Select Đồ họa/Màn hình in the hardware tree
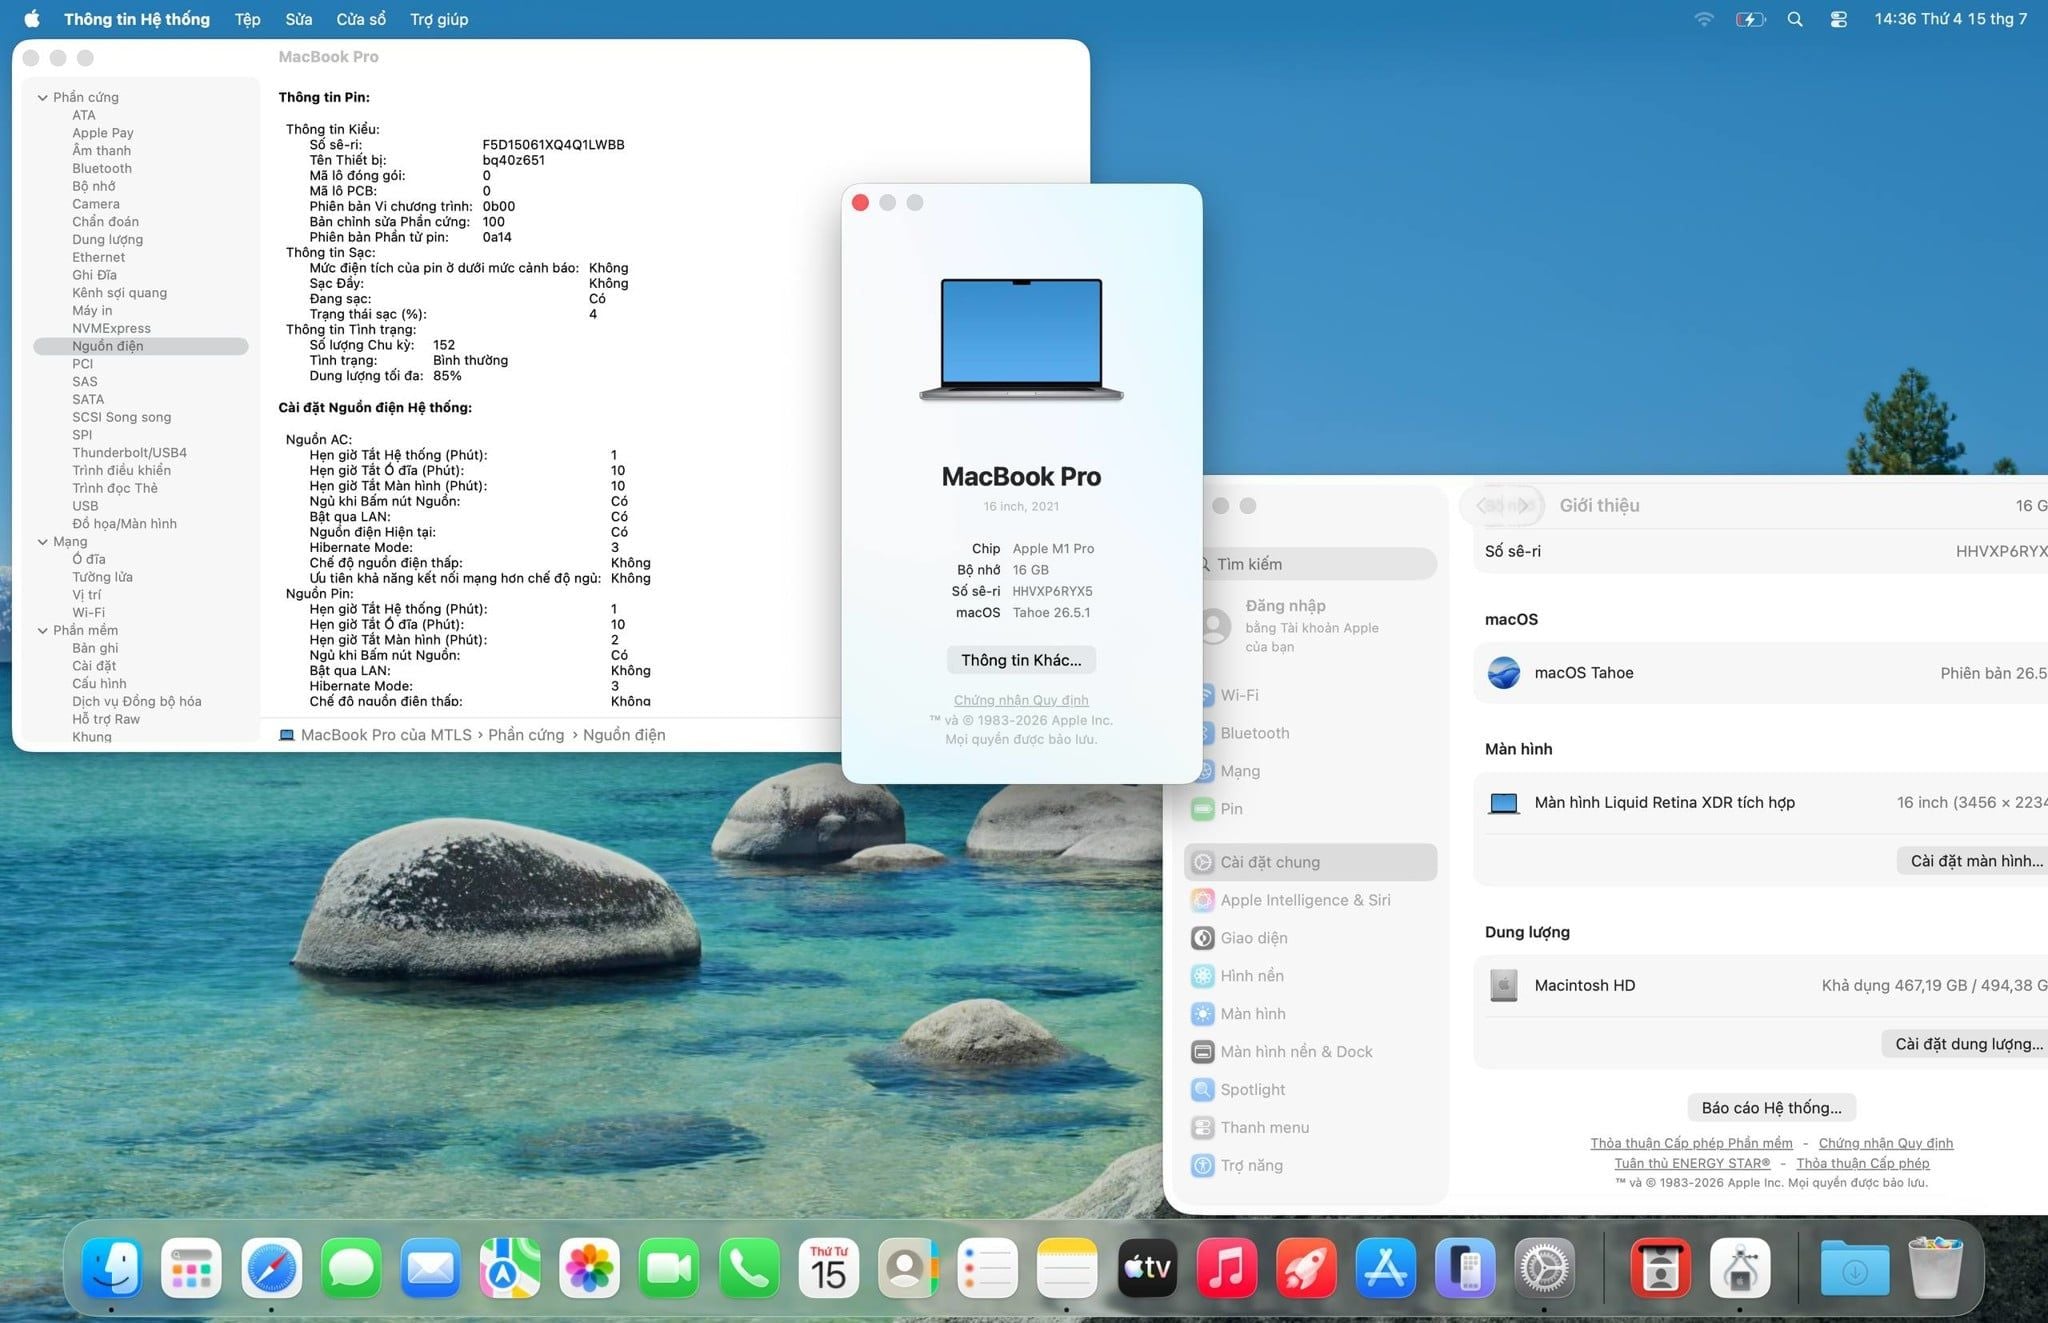This screenshot has height=1323, width=2048. 124,523
